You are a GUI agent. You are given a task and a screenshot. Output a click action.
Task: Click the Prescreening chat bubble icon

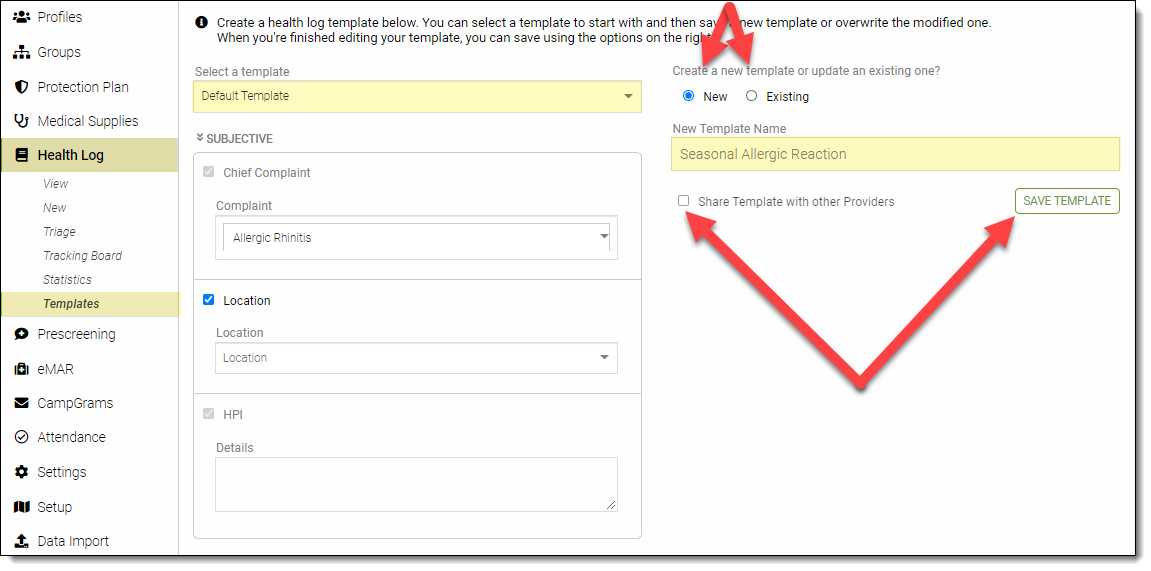pyautogui.click(x=21, y=334)
